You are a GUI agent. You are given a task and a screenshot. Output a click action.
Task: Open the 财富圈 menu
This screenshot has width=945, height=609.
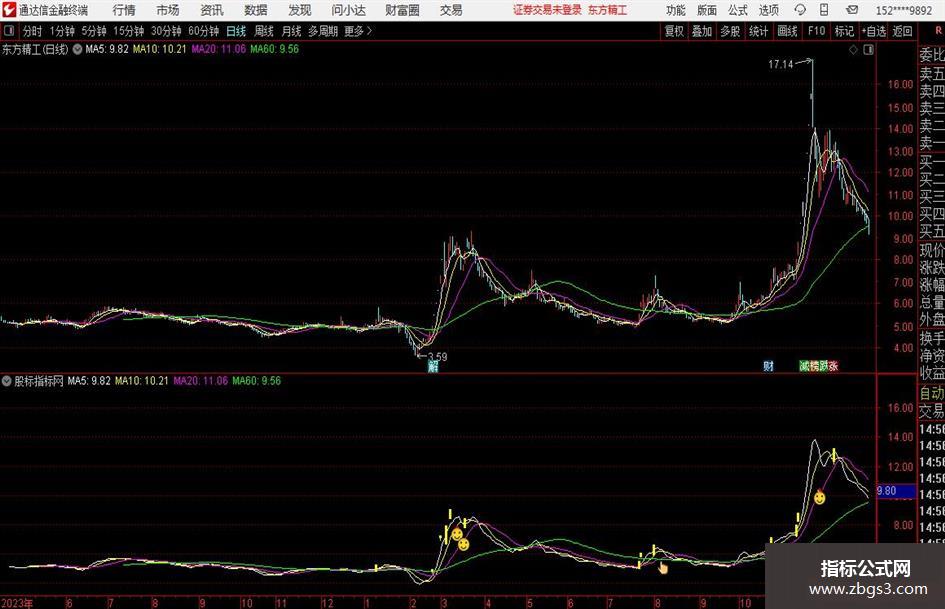pos(402,10)
